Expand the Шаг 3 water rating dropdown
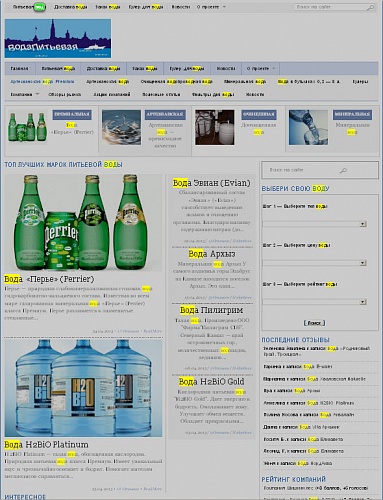The width and height of the screenshot is (383, 500). [314, 302]
